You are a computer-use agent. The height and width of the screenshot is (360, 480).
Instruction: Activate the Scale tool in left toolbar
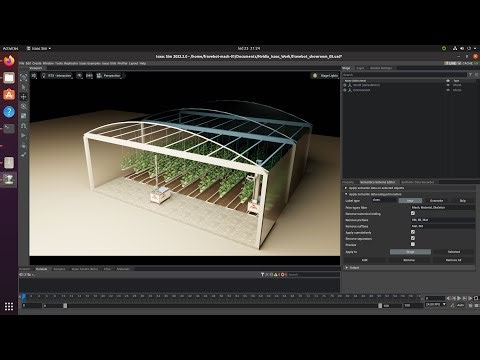point(24,116)
